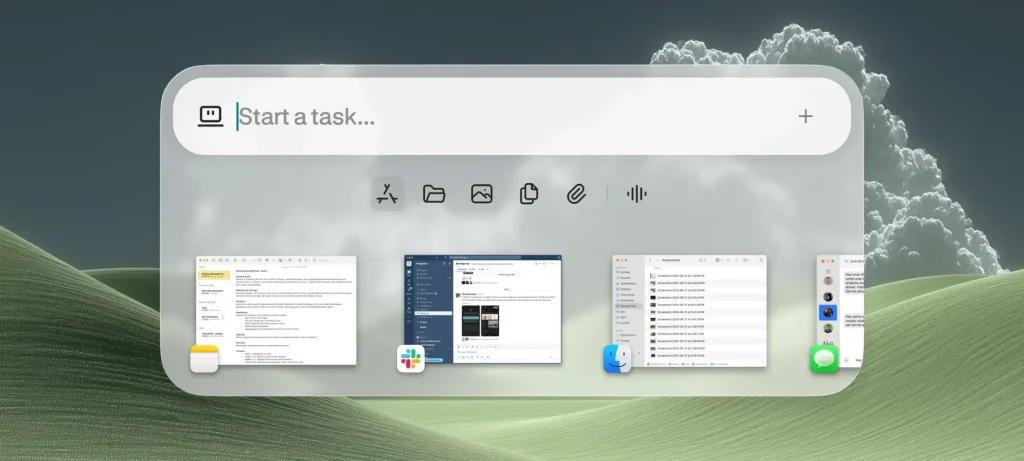Select the Apps filter icon
This screenshot has width=1024, height=461.
tap(387, 194)
